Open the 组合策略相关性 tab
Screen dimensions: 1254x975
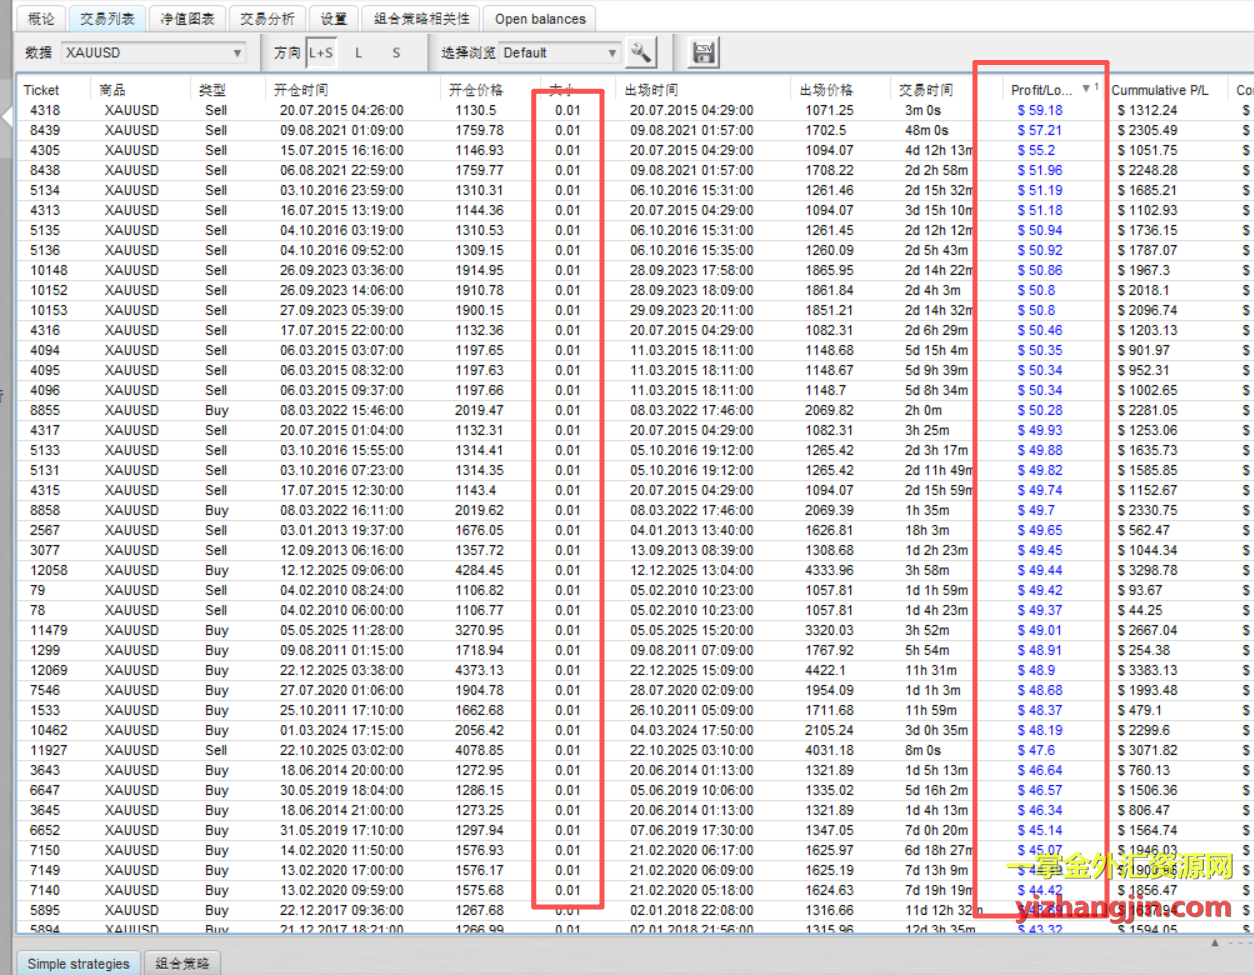tap(421, 18)
